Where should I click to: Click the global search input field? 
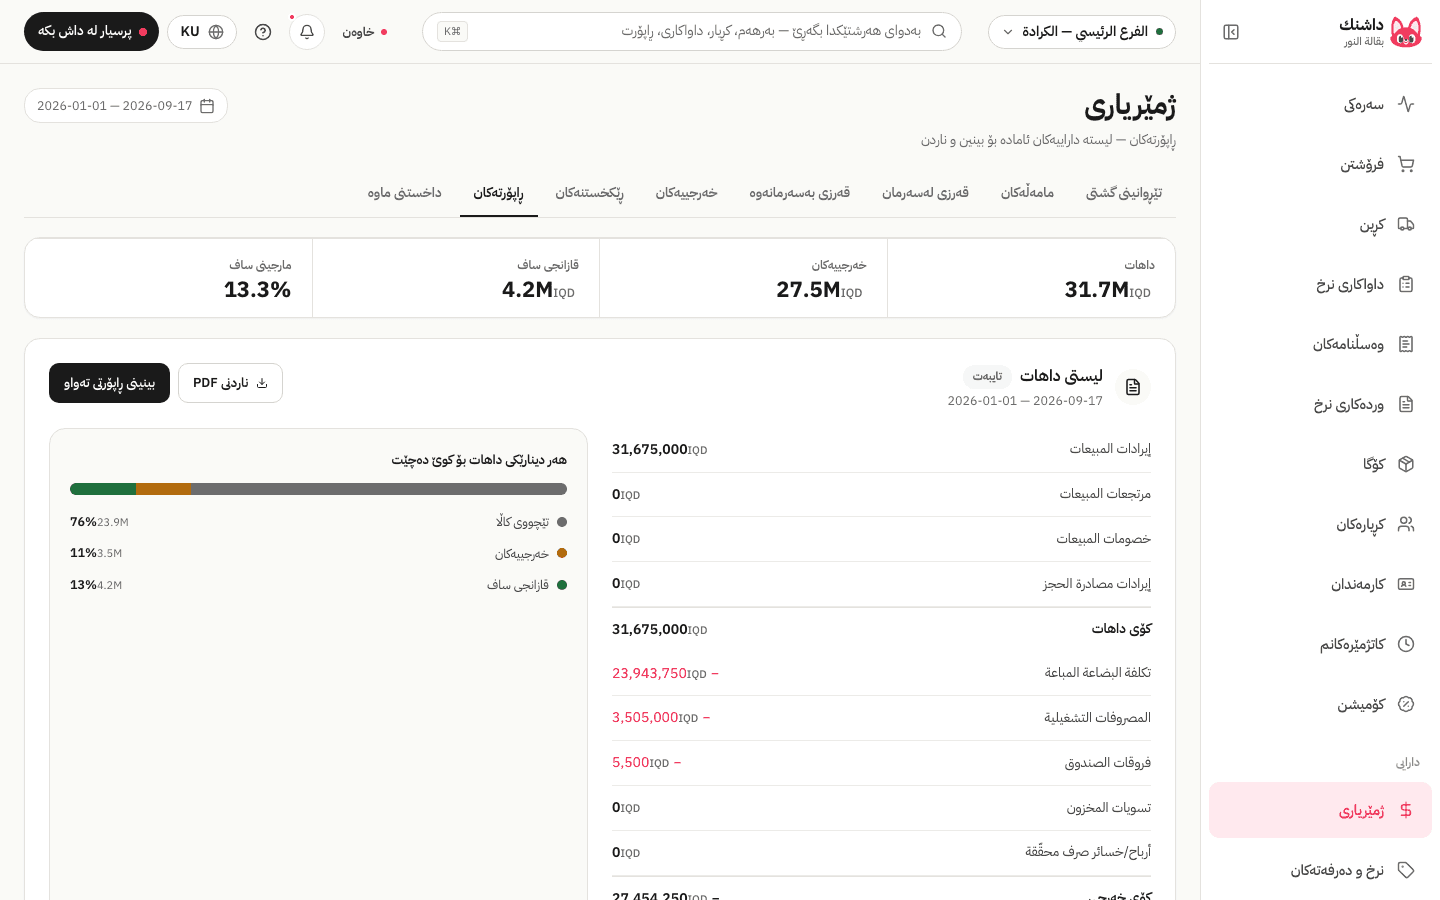point(692,32)
